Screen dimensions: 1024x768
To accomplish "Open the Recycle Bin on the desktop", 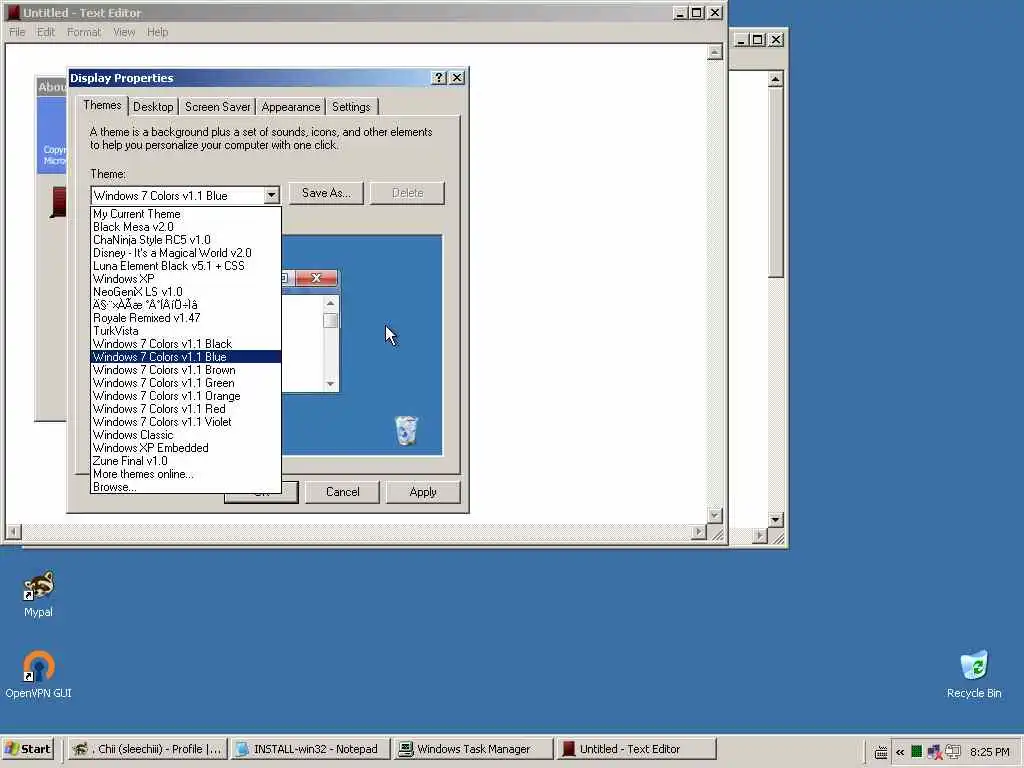I will (974, 673).
